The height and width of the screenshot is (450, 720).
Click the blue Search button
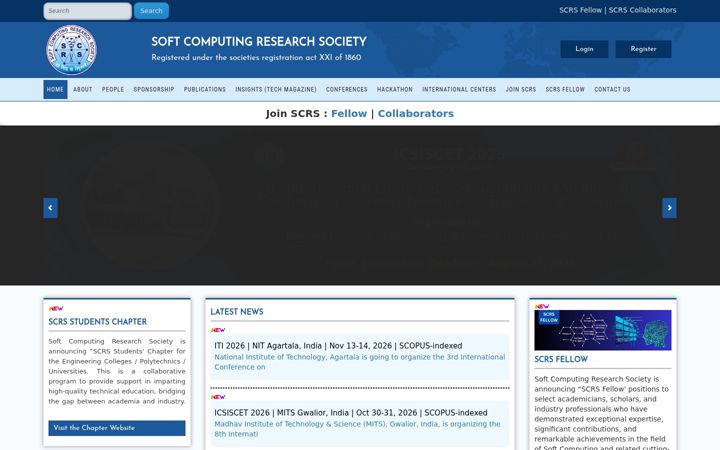pos(152,11)
